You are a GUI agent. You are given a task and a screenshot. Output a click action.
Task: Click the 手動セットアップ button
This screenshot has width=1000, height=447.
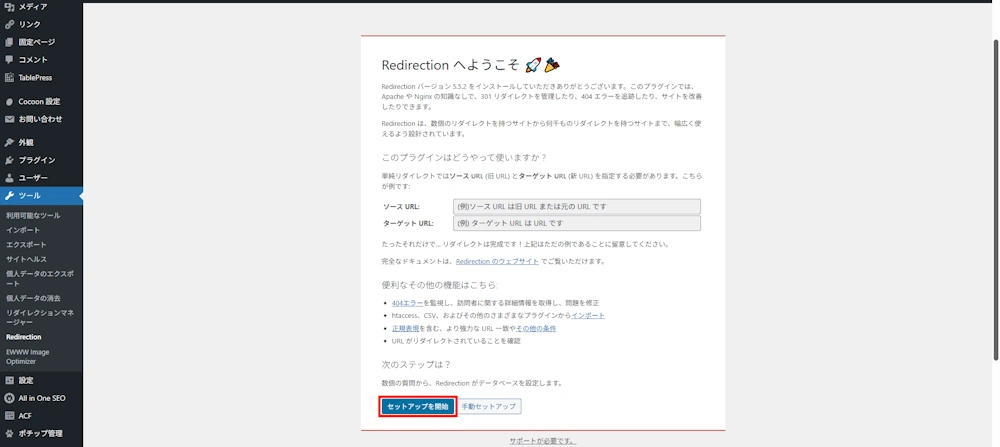pyautogui.click(x=489, y=407)
